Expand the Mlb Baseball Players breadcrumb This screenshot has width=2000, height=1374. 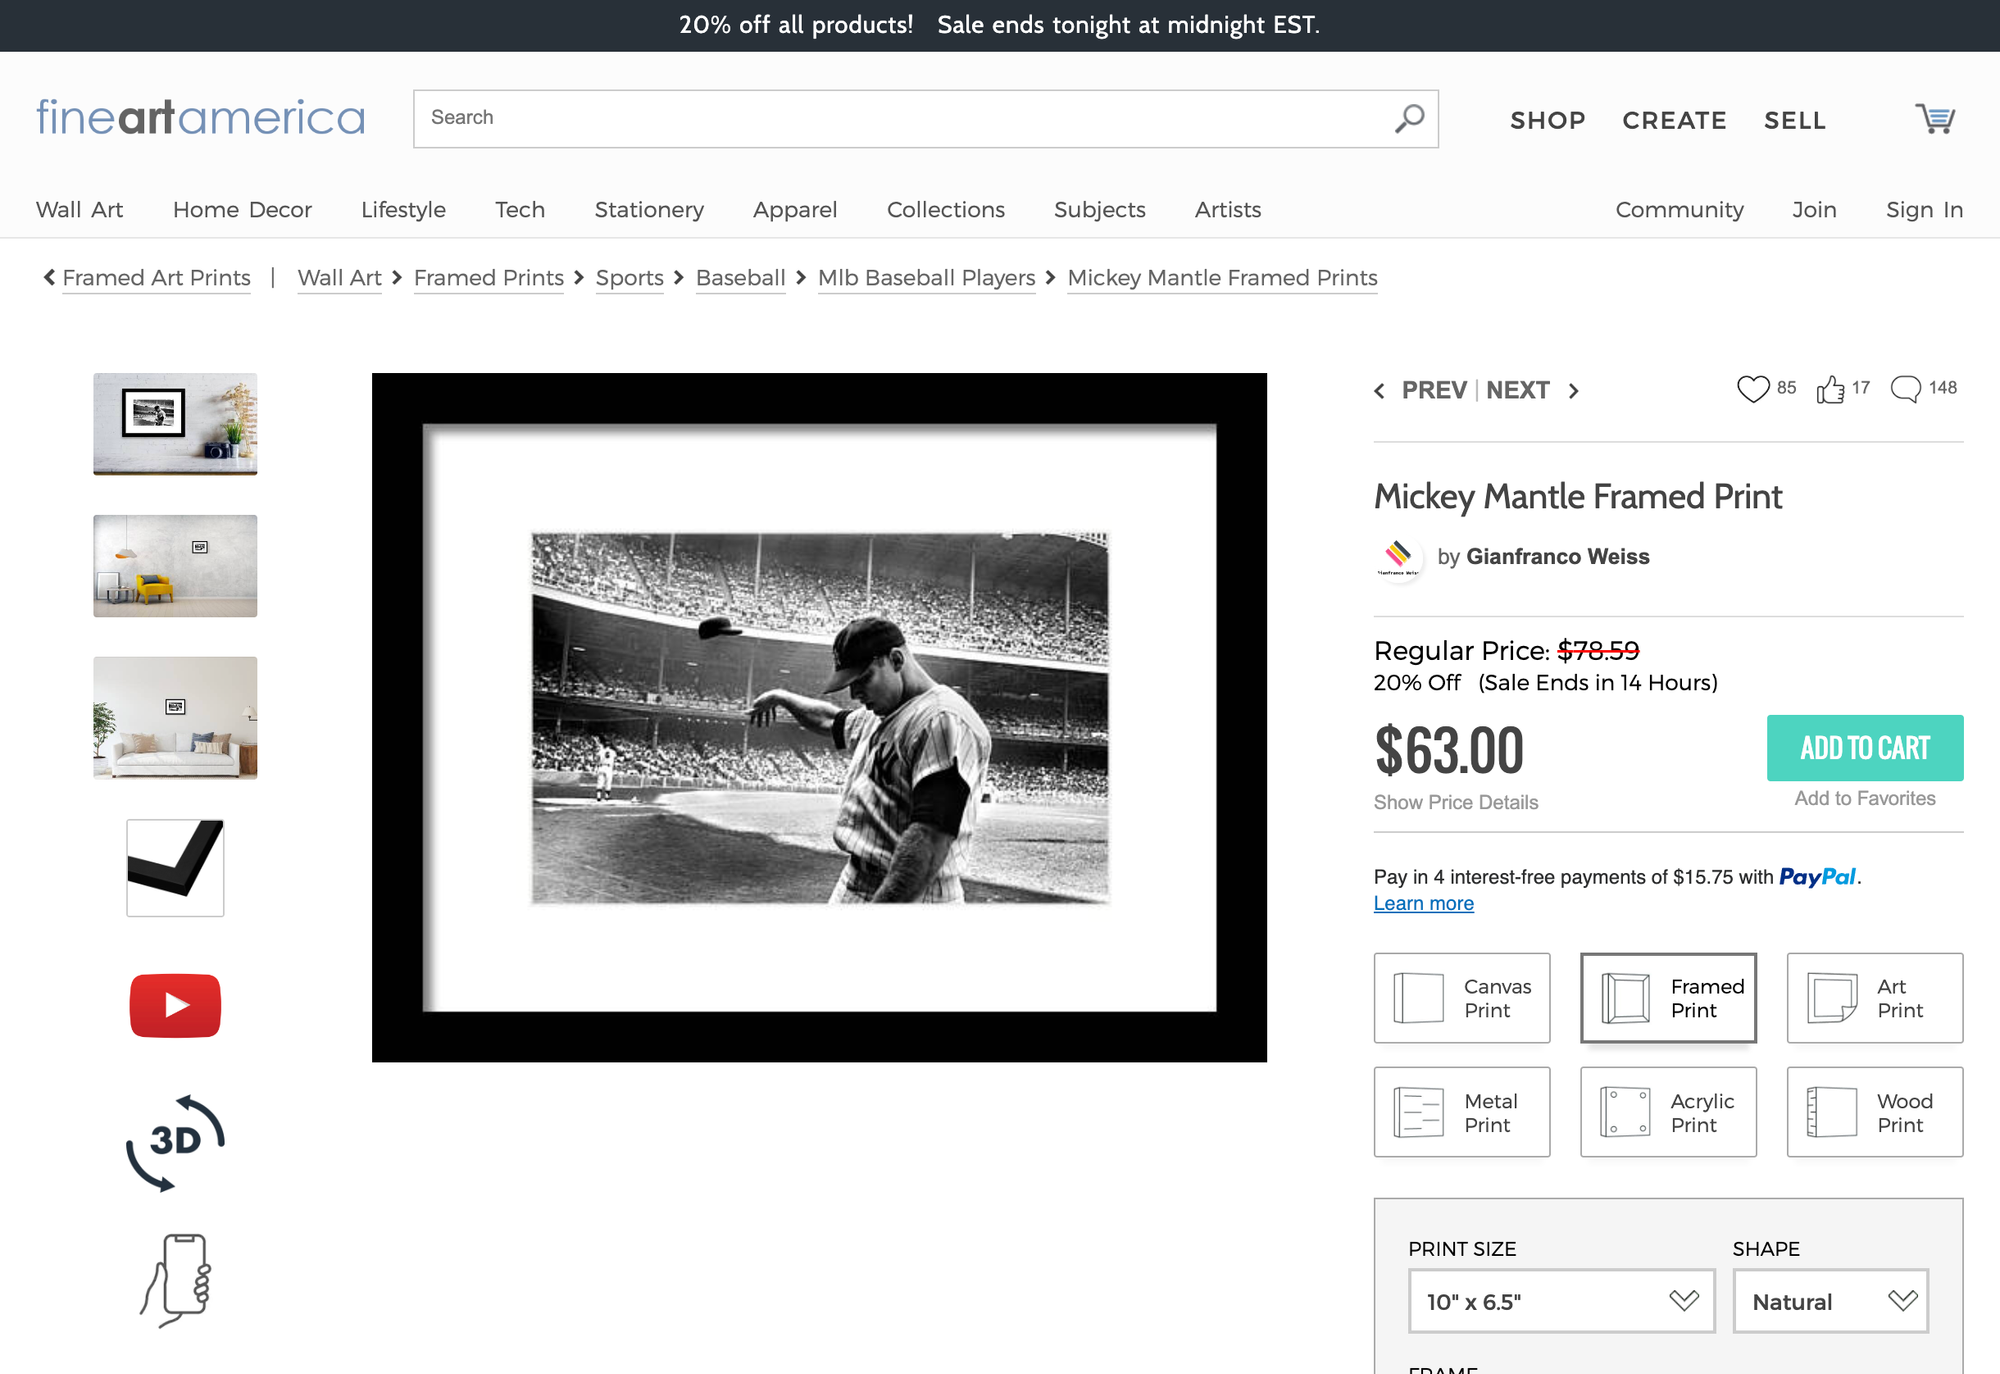tap(926, 278)
